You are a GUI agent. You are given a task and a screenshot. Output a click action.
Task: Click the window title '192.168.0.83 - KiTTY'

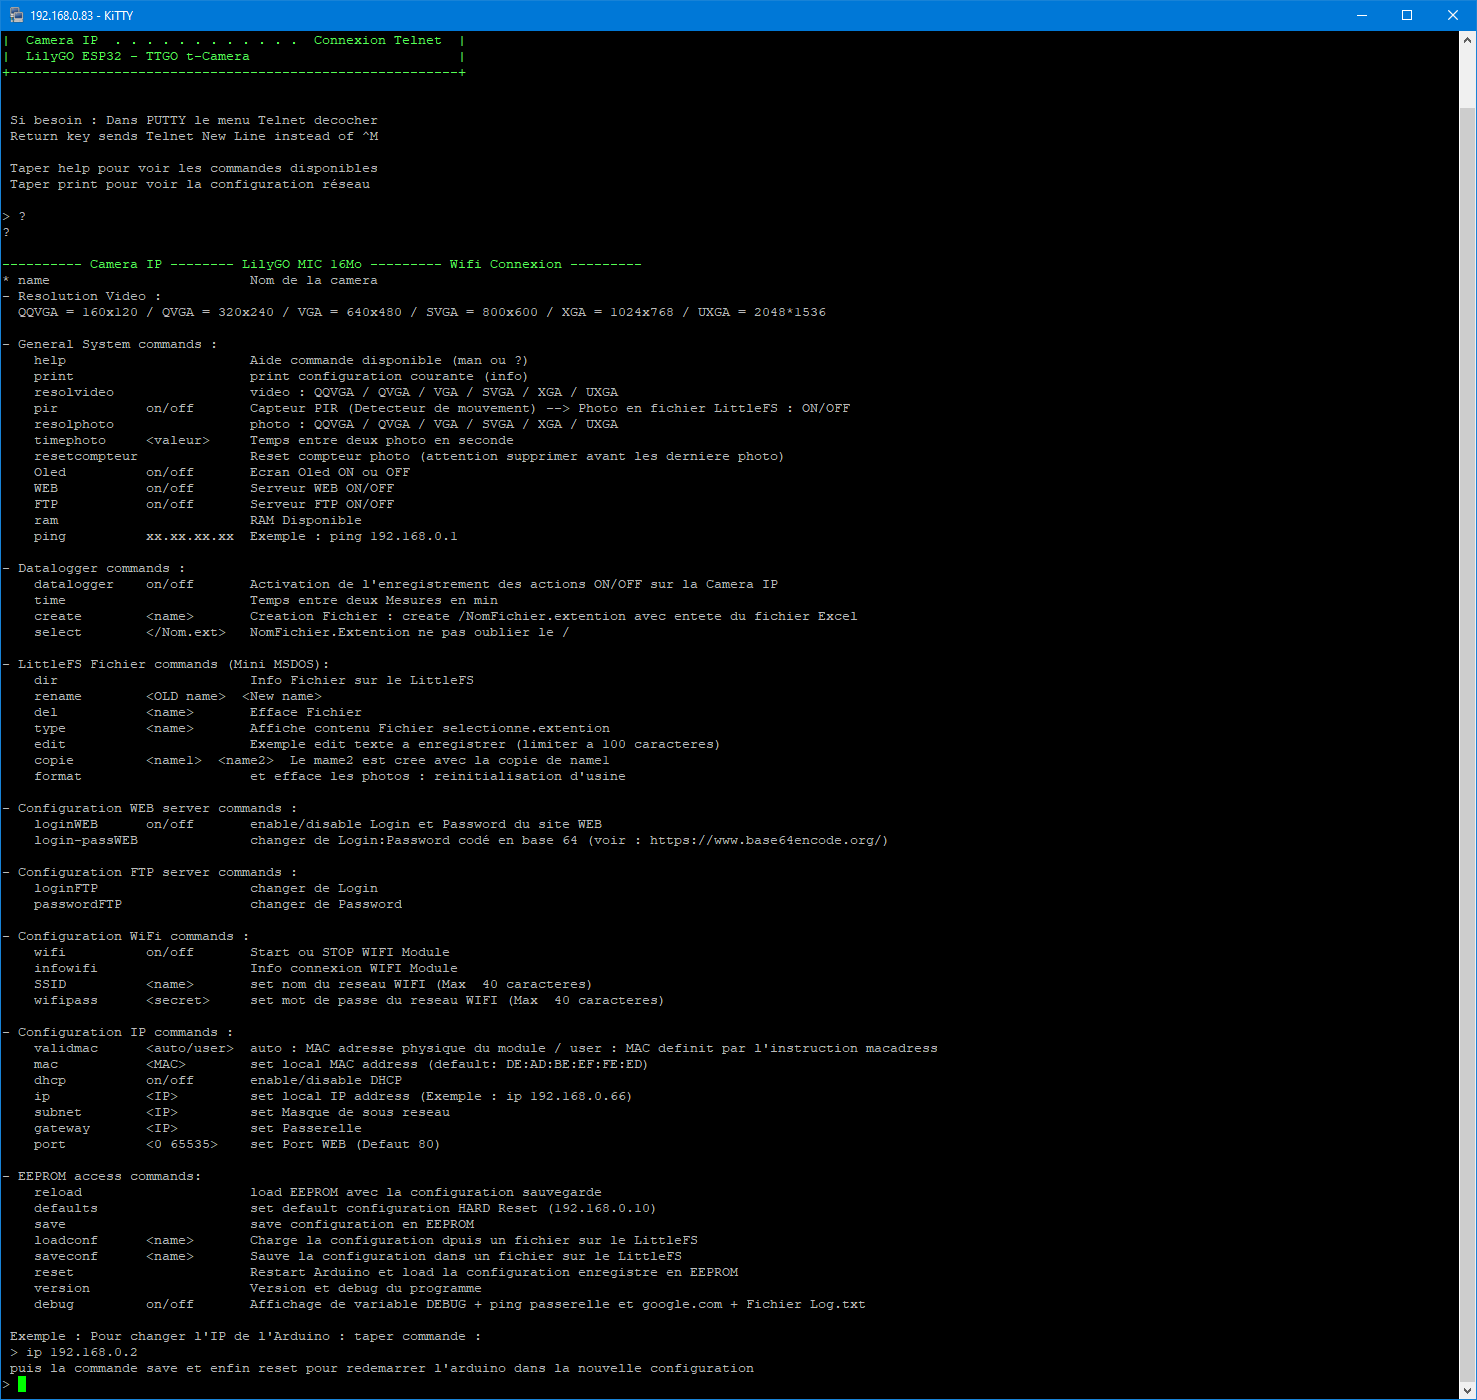81,15
